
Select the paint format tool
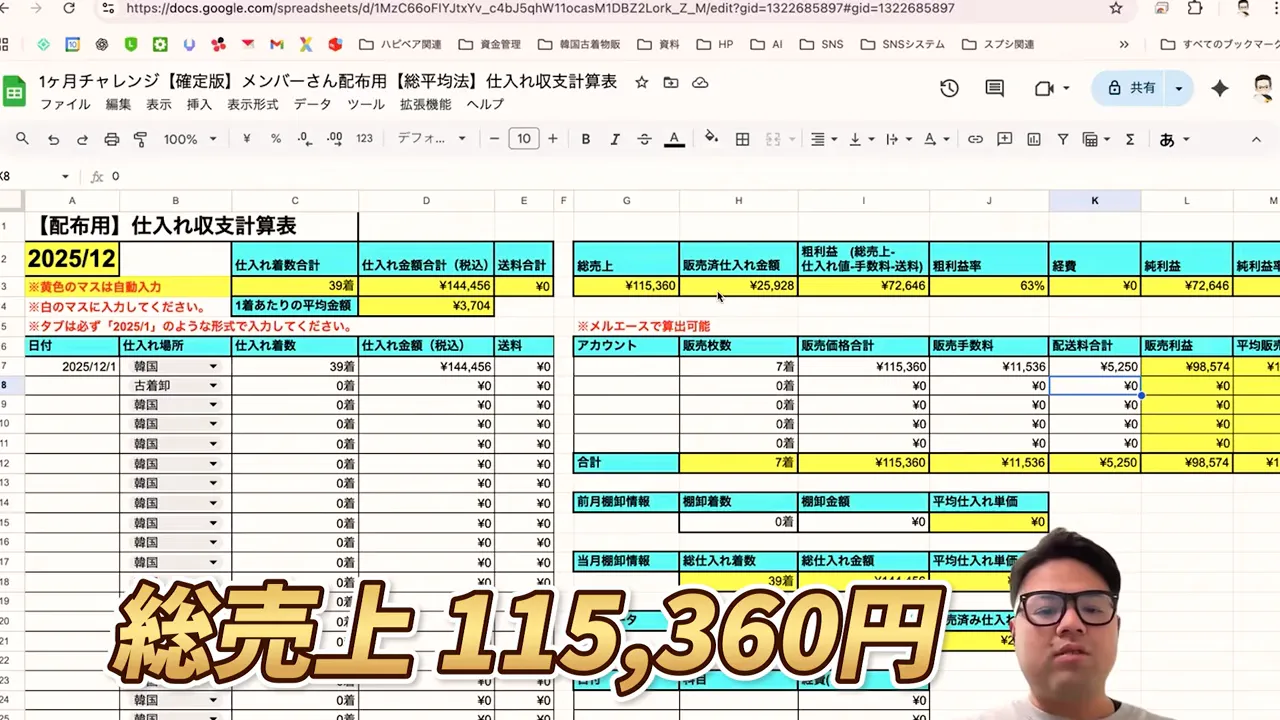[140, 139]
